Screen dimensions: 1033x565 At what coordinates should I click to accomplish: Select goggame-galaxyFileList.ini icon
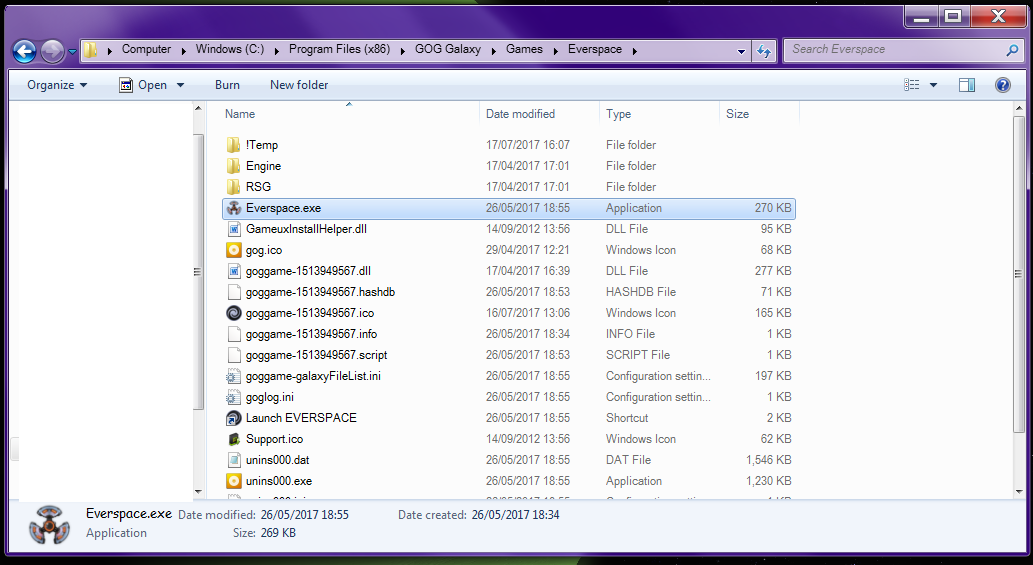tap(233, 377)
